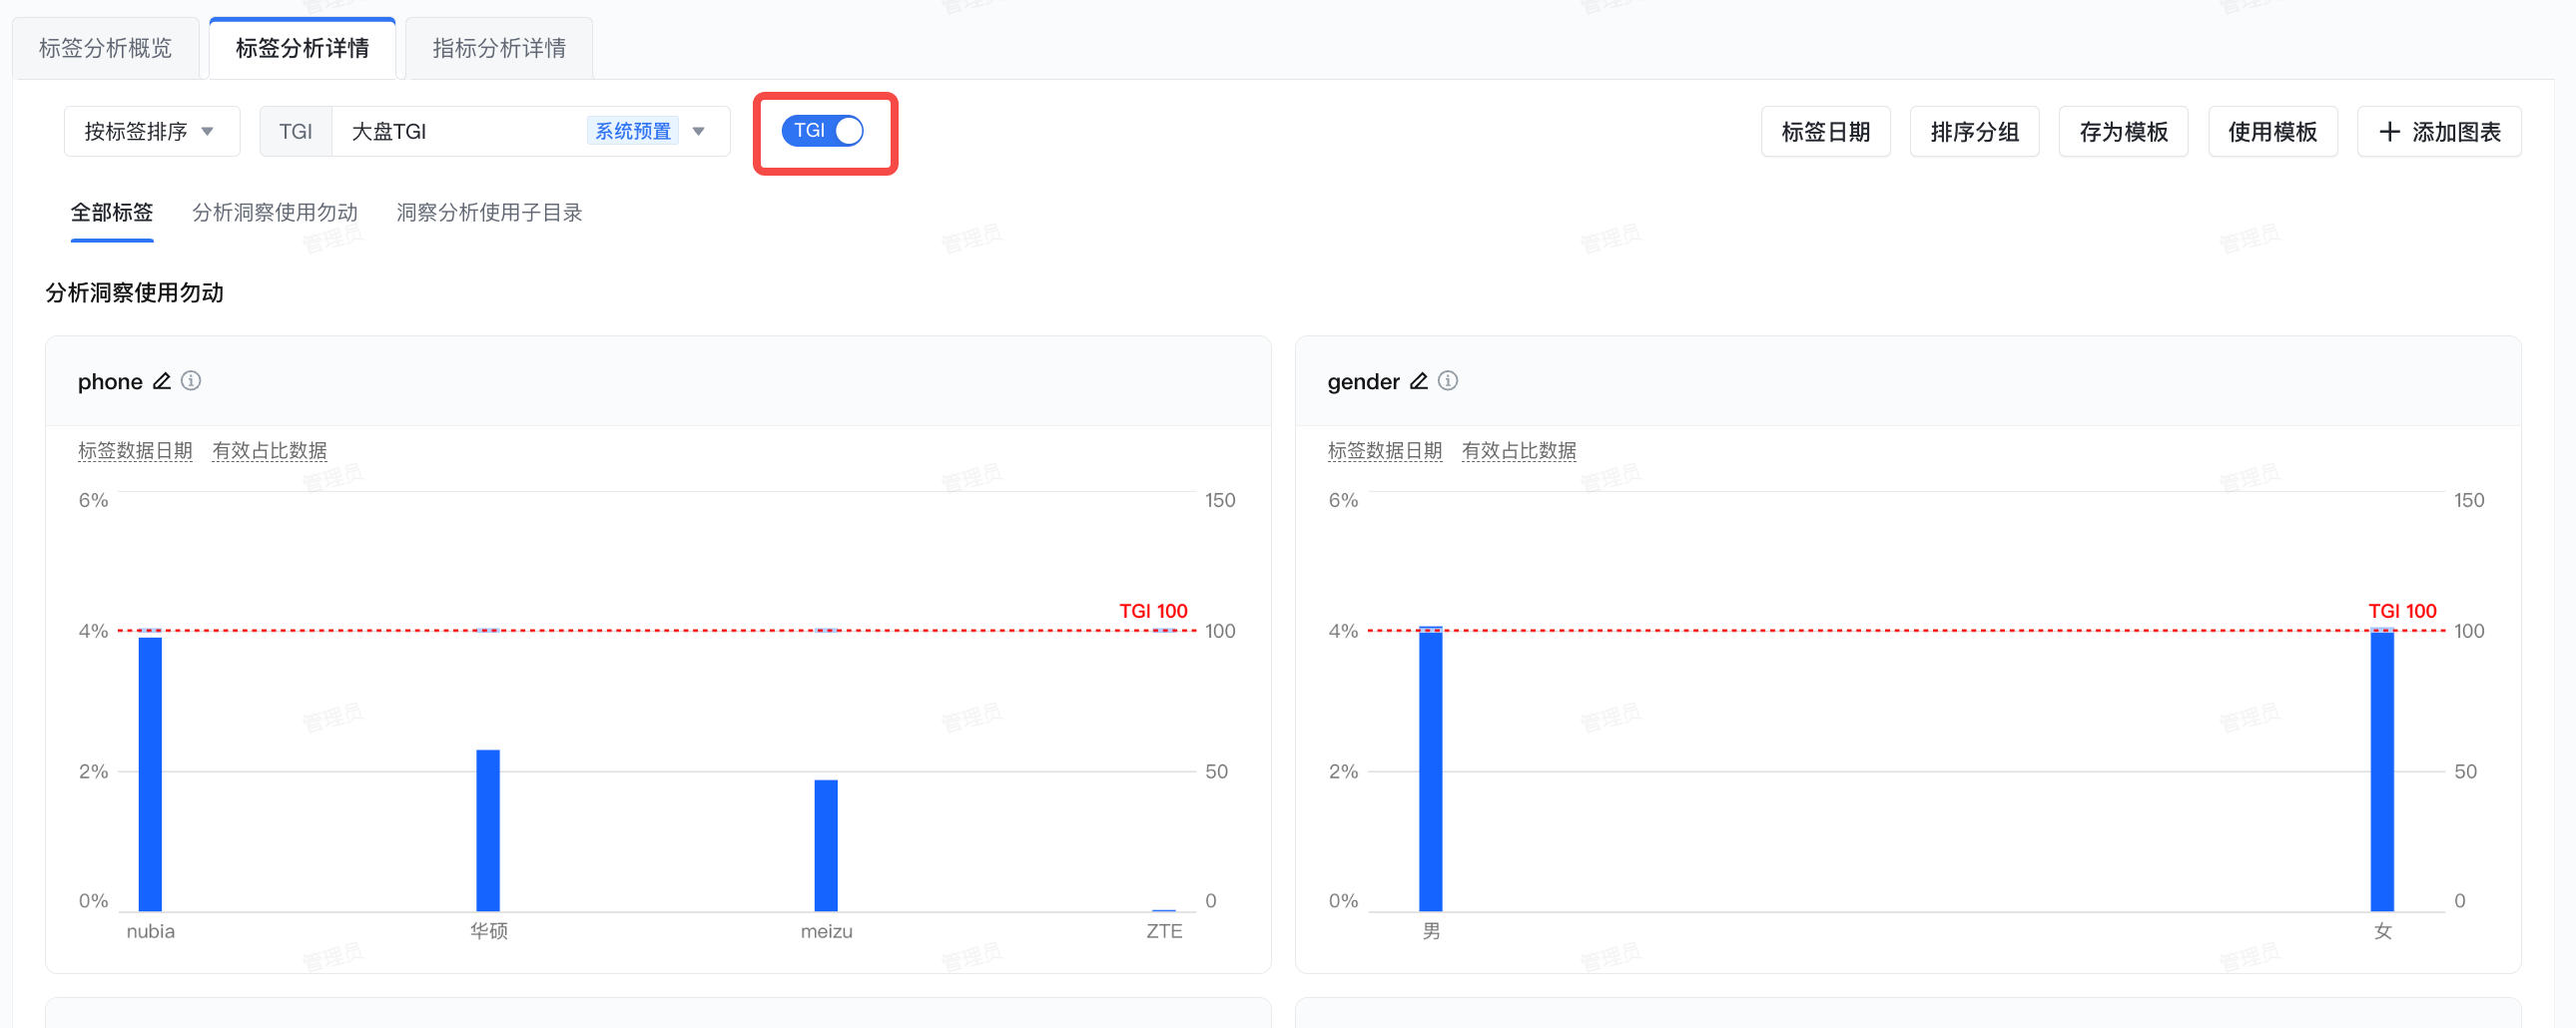
Task: Click the 使用模板 button
Action: pos(2272,132)
